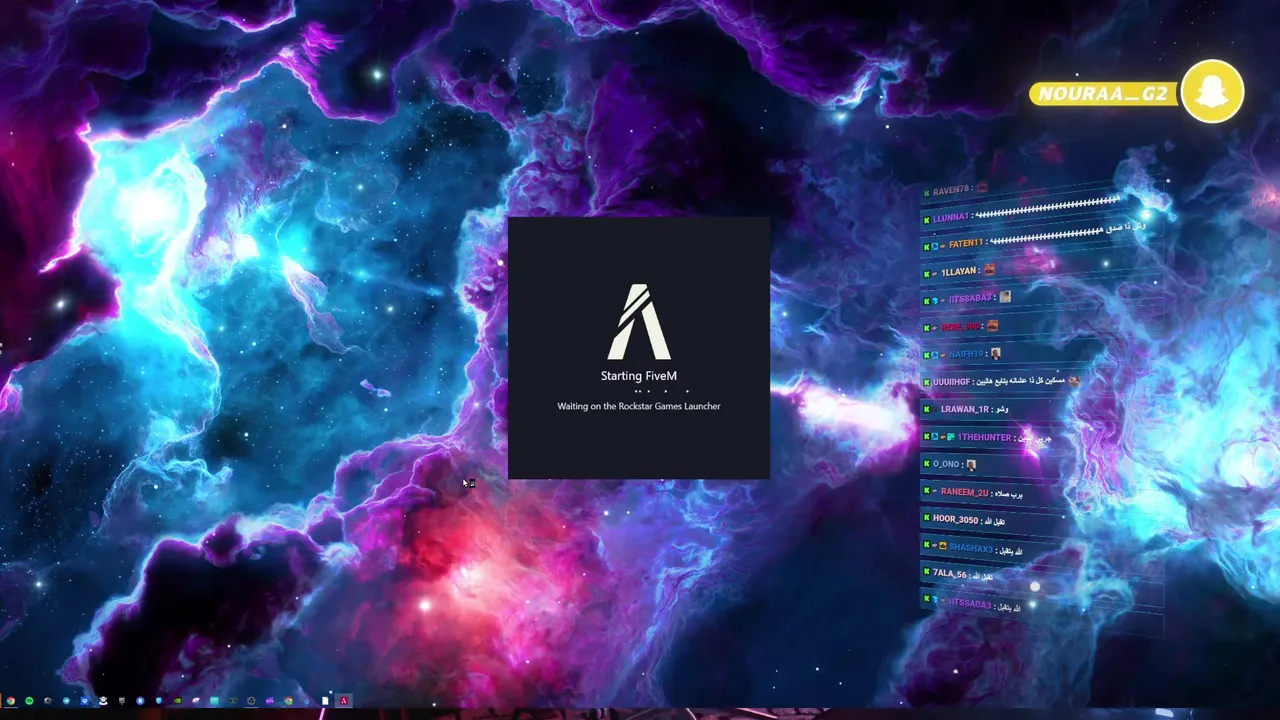Click the NOURAA_G2 username label
Viewport: 1280px width, 720px height.
click(1103, 94)
